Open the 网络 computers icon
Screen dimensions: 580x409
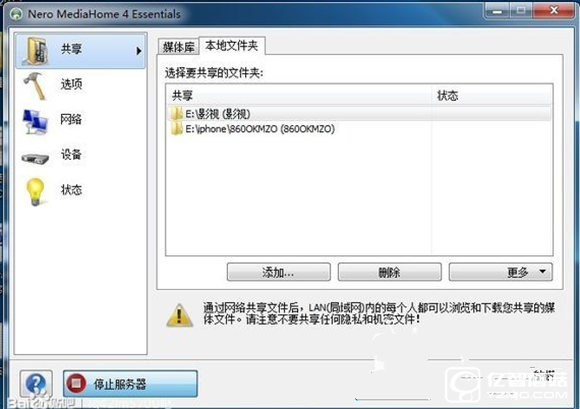(x=35, y=121)
